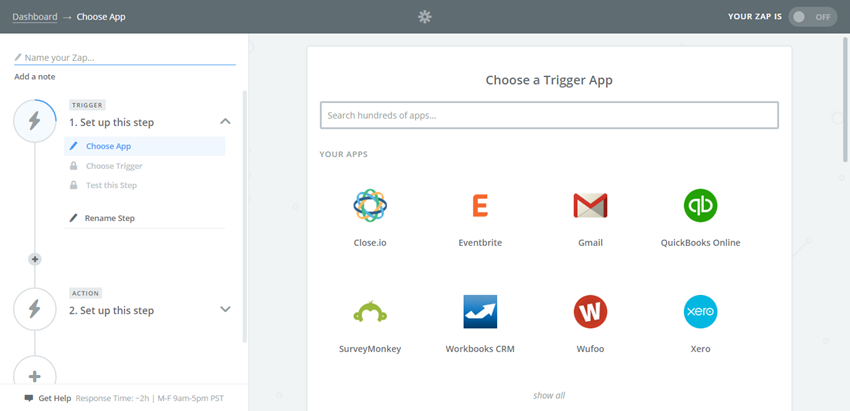The image size is (850, 411).
Task: Click the Response Time text in footer
Action: click(x=150, y=399)
